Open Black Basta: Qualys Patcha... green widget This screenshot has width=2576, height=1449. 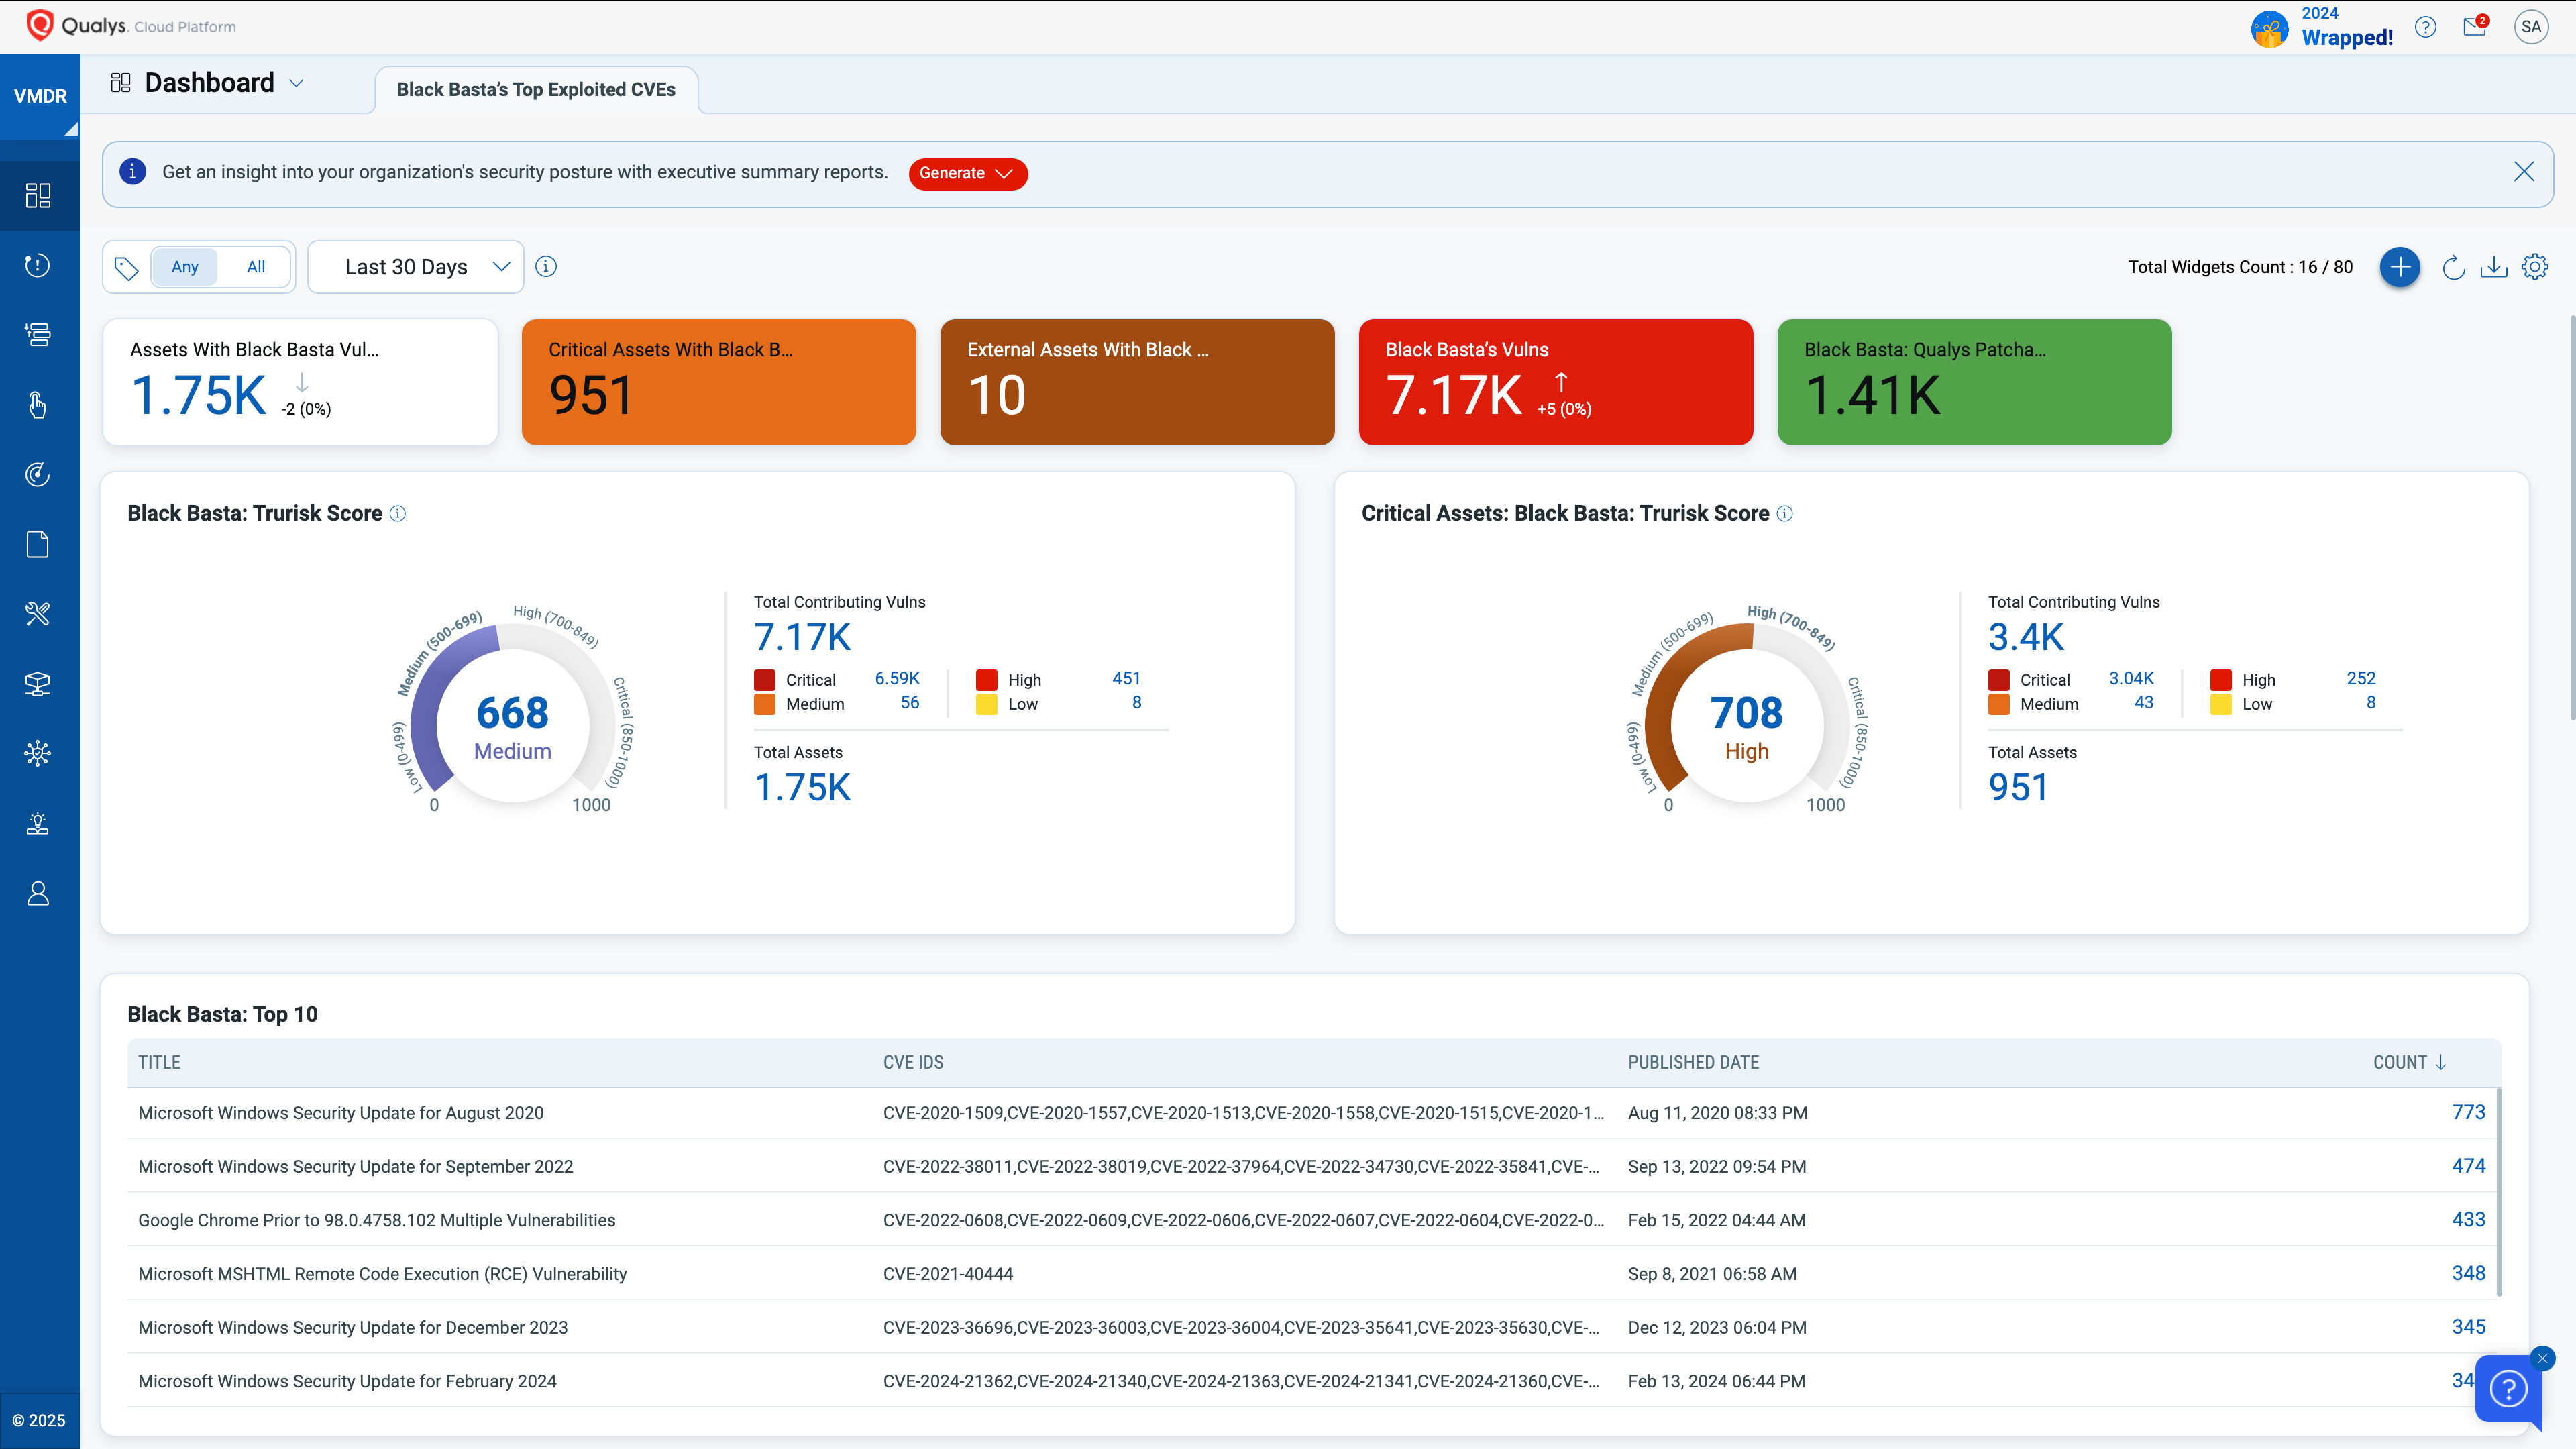pos(1974,382)
